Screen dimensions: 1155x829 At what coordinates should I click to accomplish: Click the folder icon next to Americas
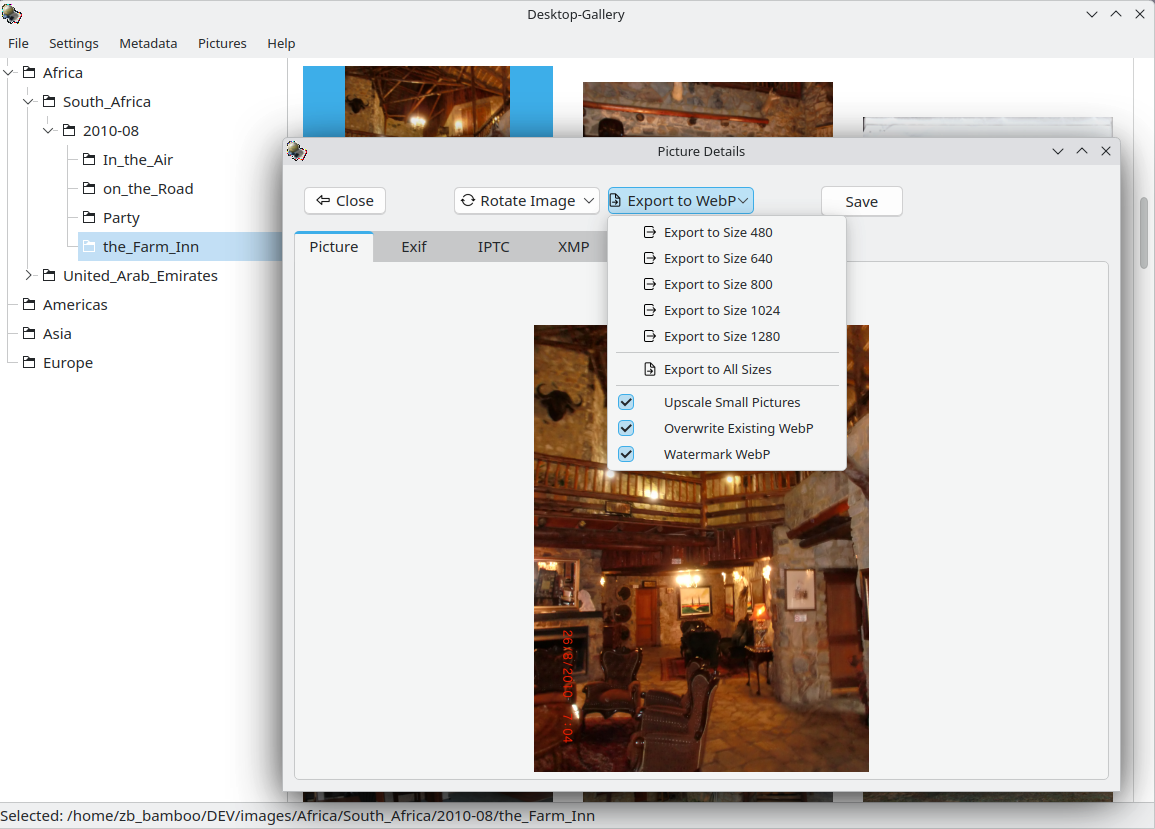29,305
